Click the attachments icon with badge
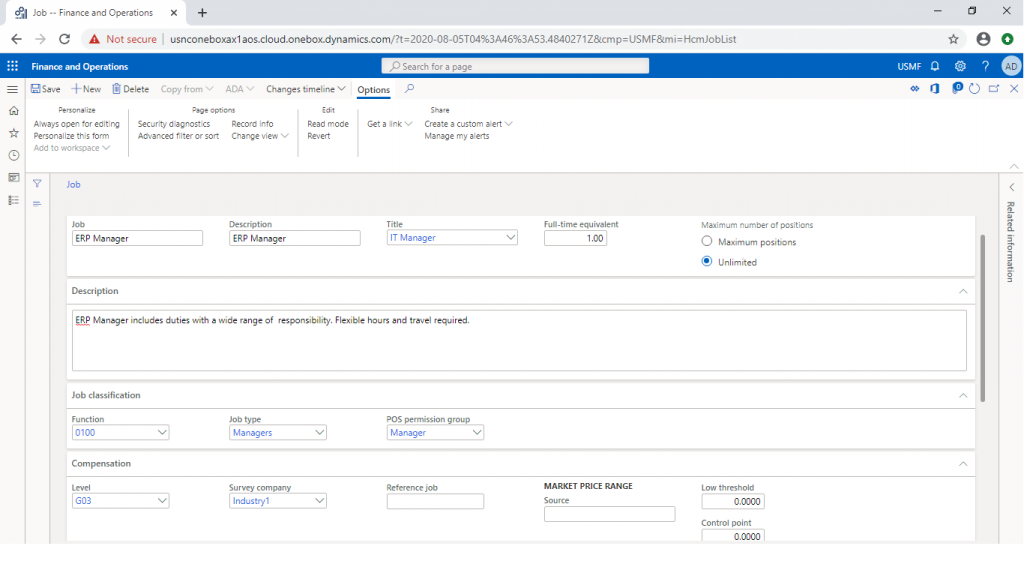The width and height of the screenshot is (1024, 576). (x=957, y=88)
